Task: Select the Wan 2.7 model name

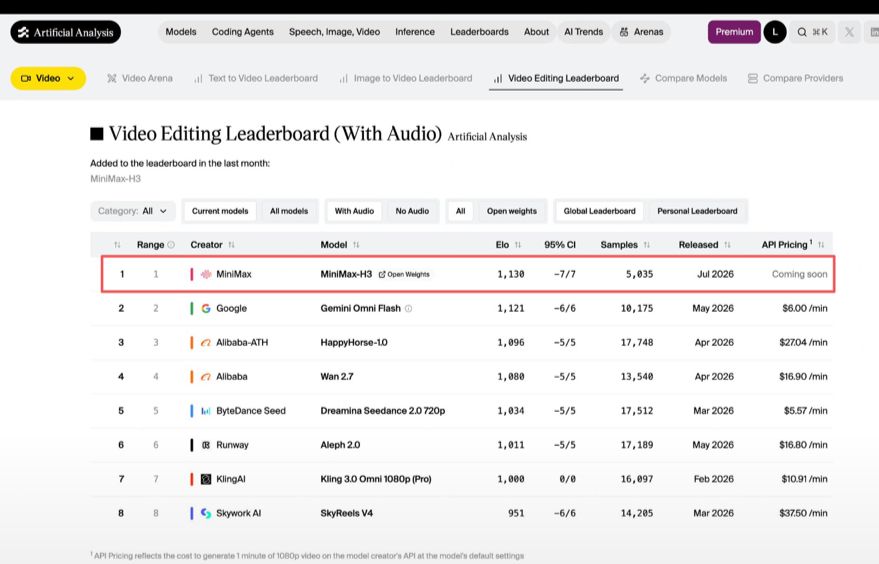Action: pos(337,377)
